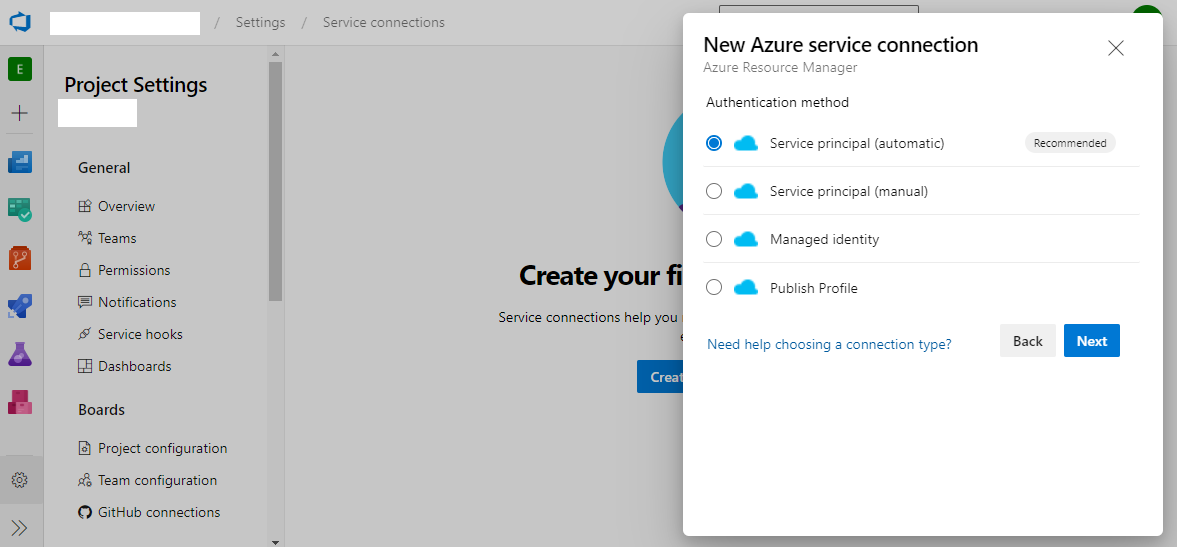Click cloud icon beside Managed identity
The image size is (1177, 547).
(745, 239)
